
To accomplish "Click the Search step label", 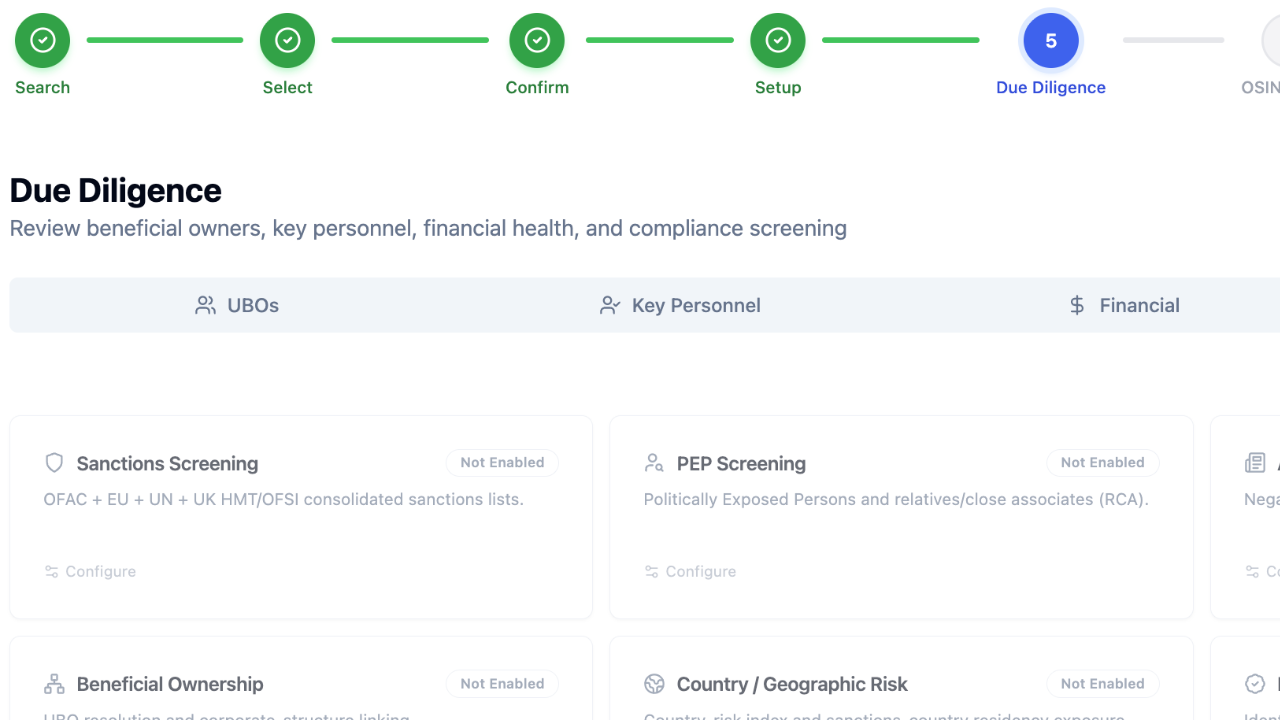I will (42, 88).
